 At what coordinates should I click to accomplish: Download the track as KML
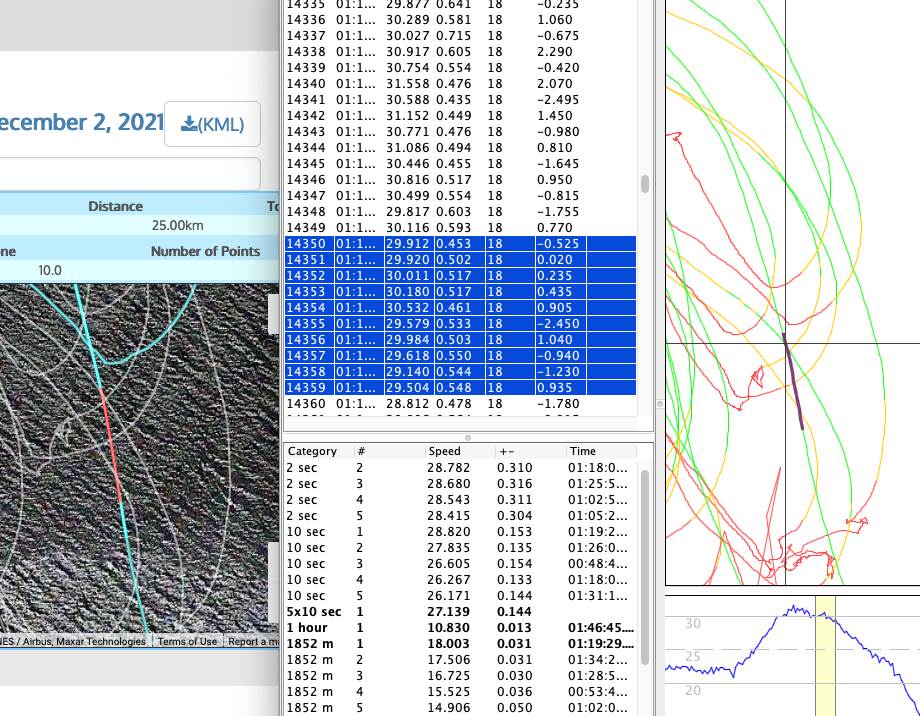[x=212, y=124]
